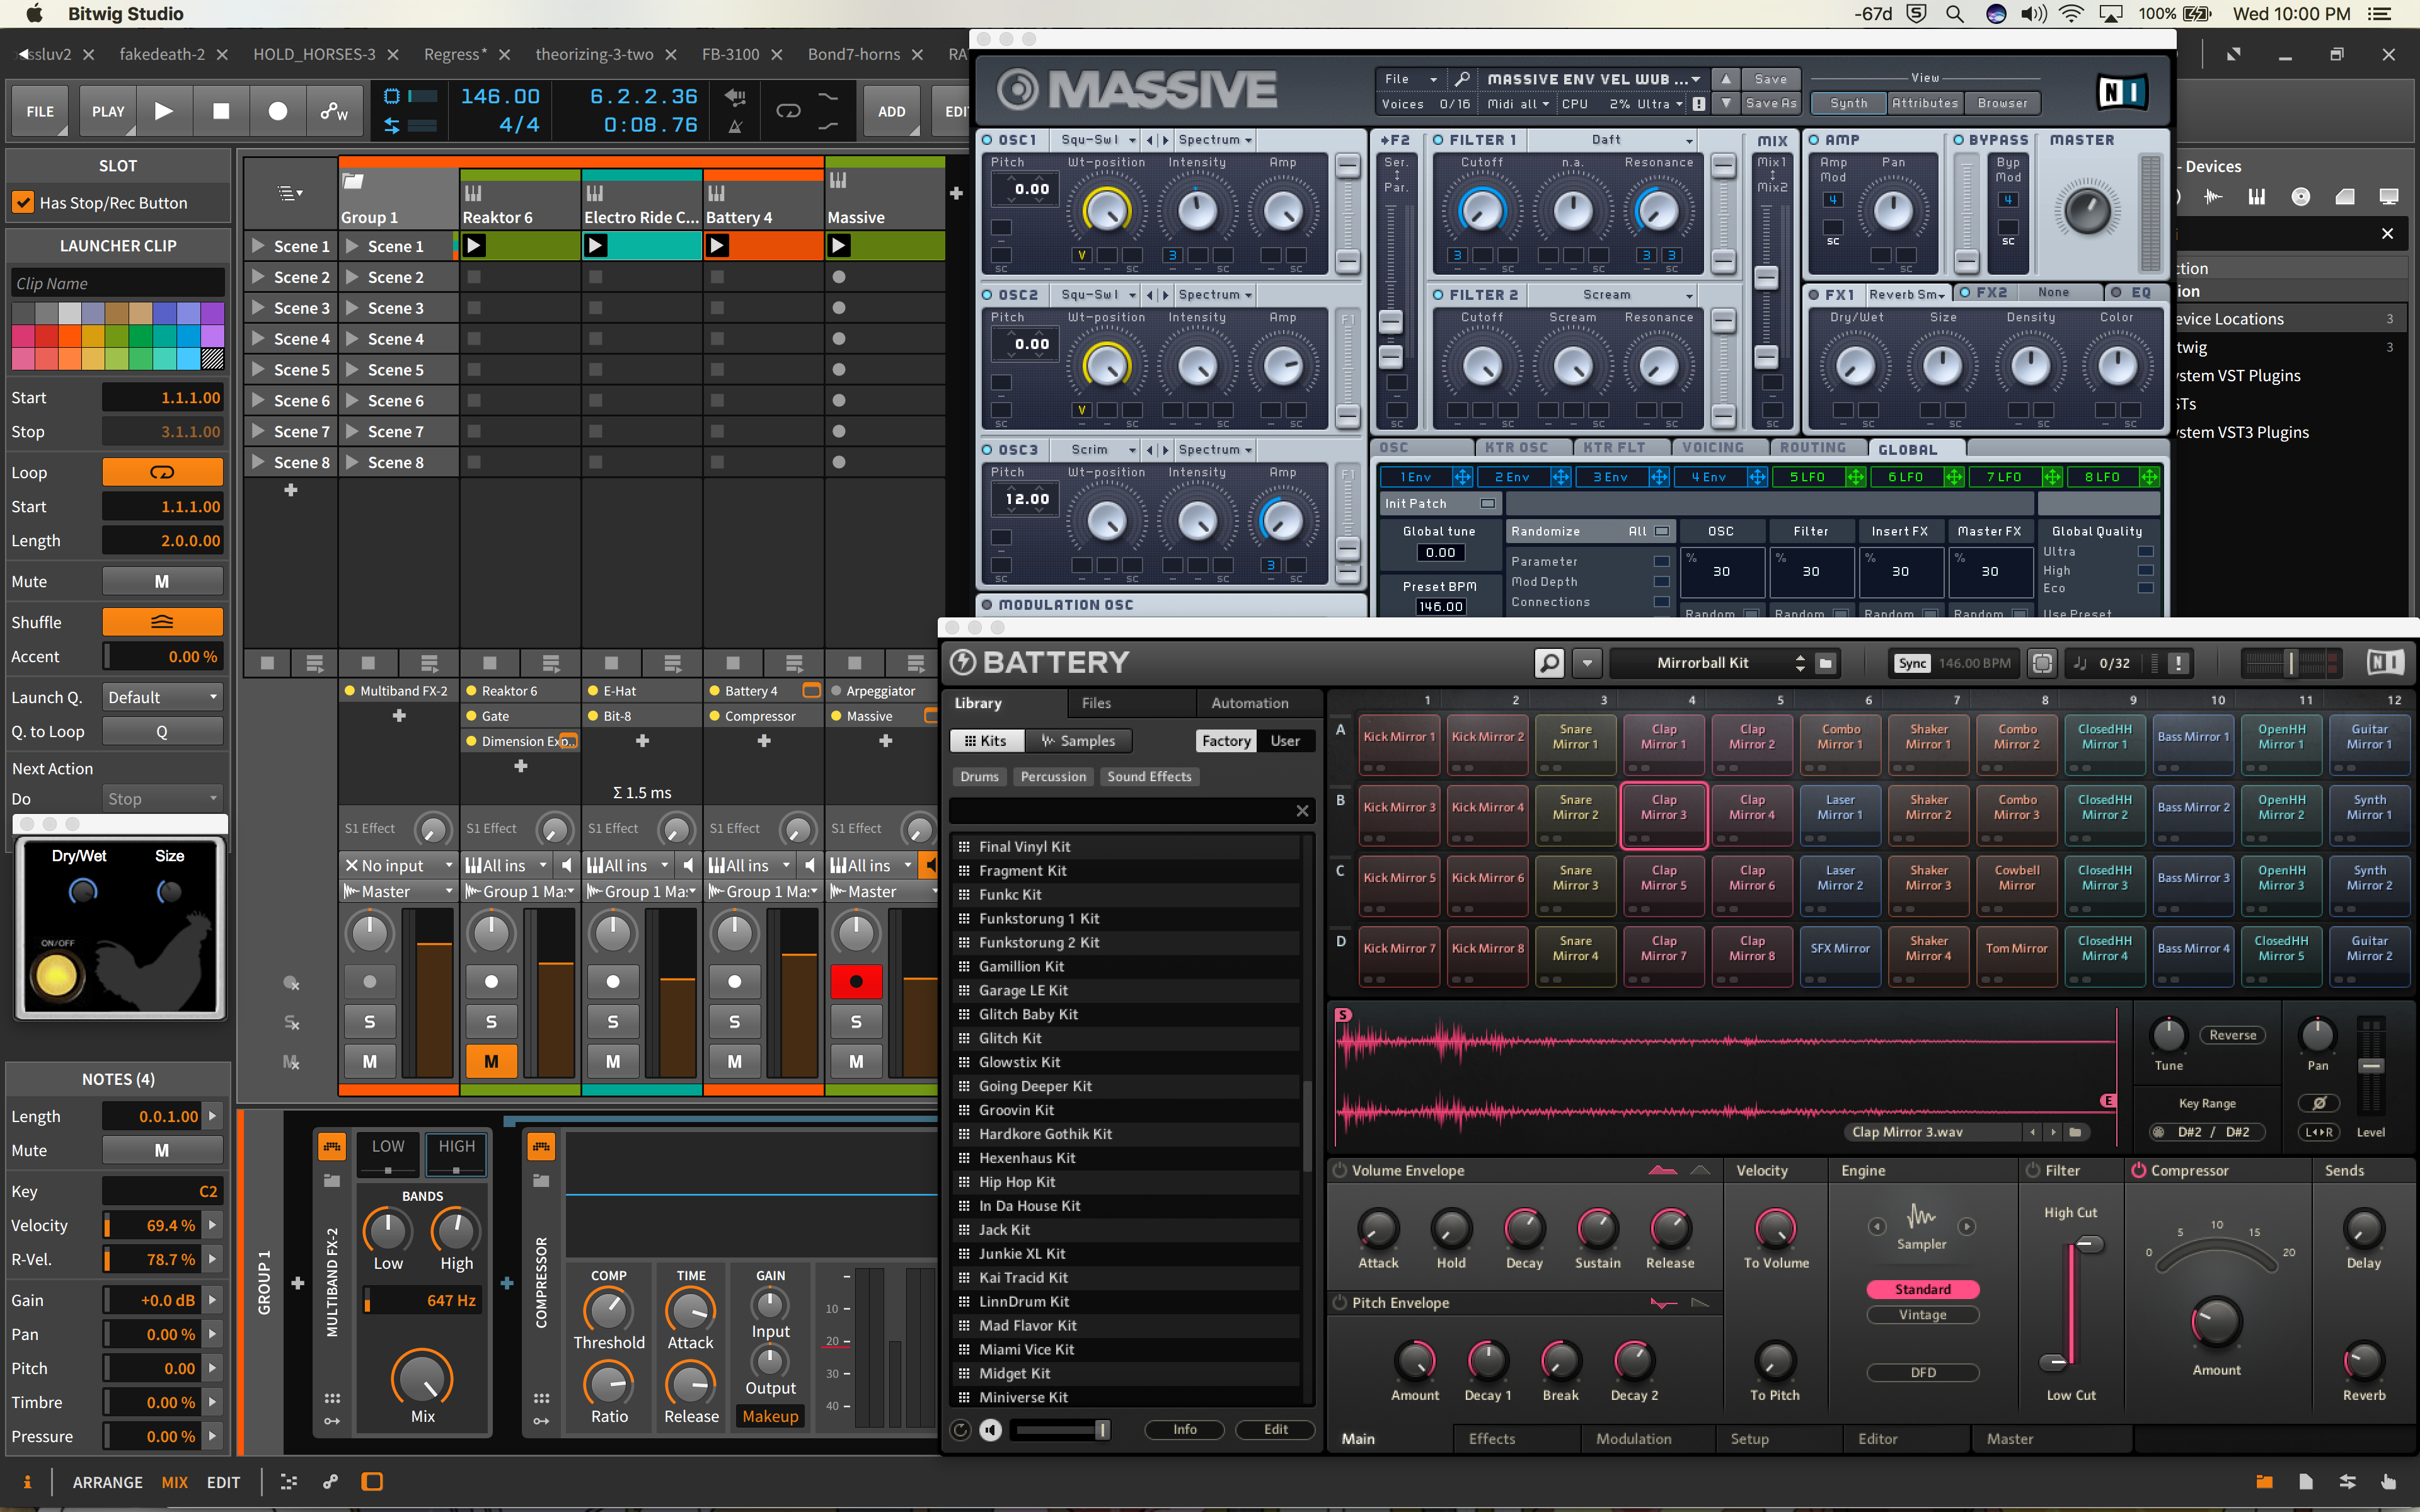2420x1512 pixels.
Task: Click the Info button in Battery library
Action: [x=1184, y=1430]
